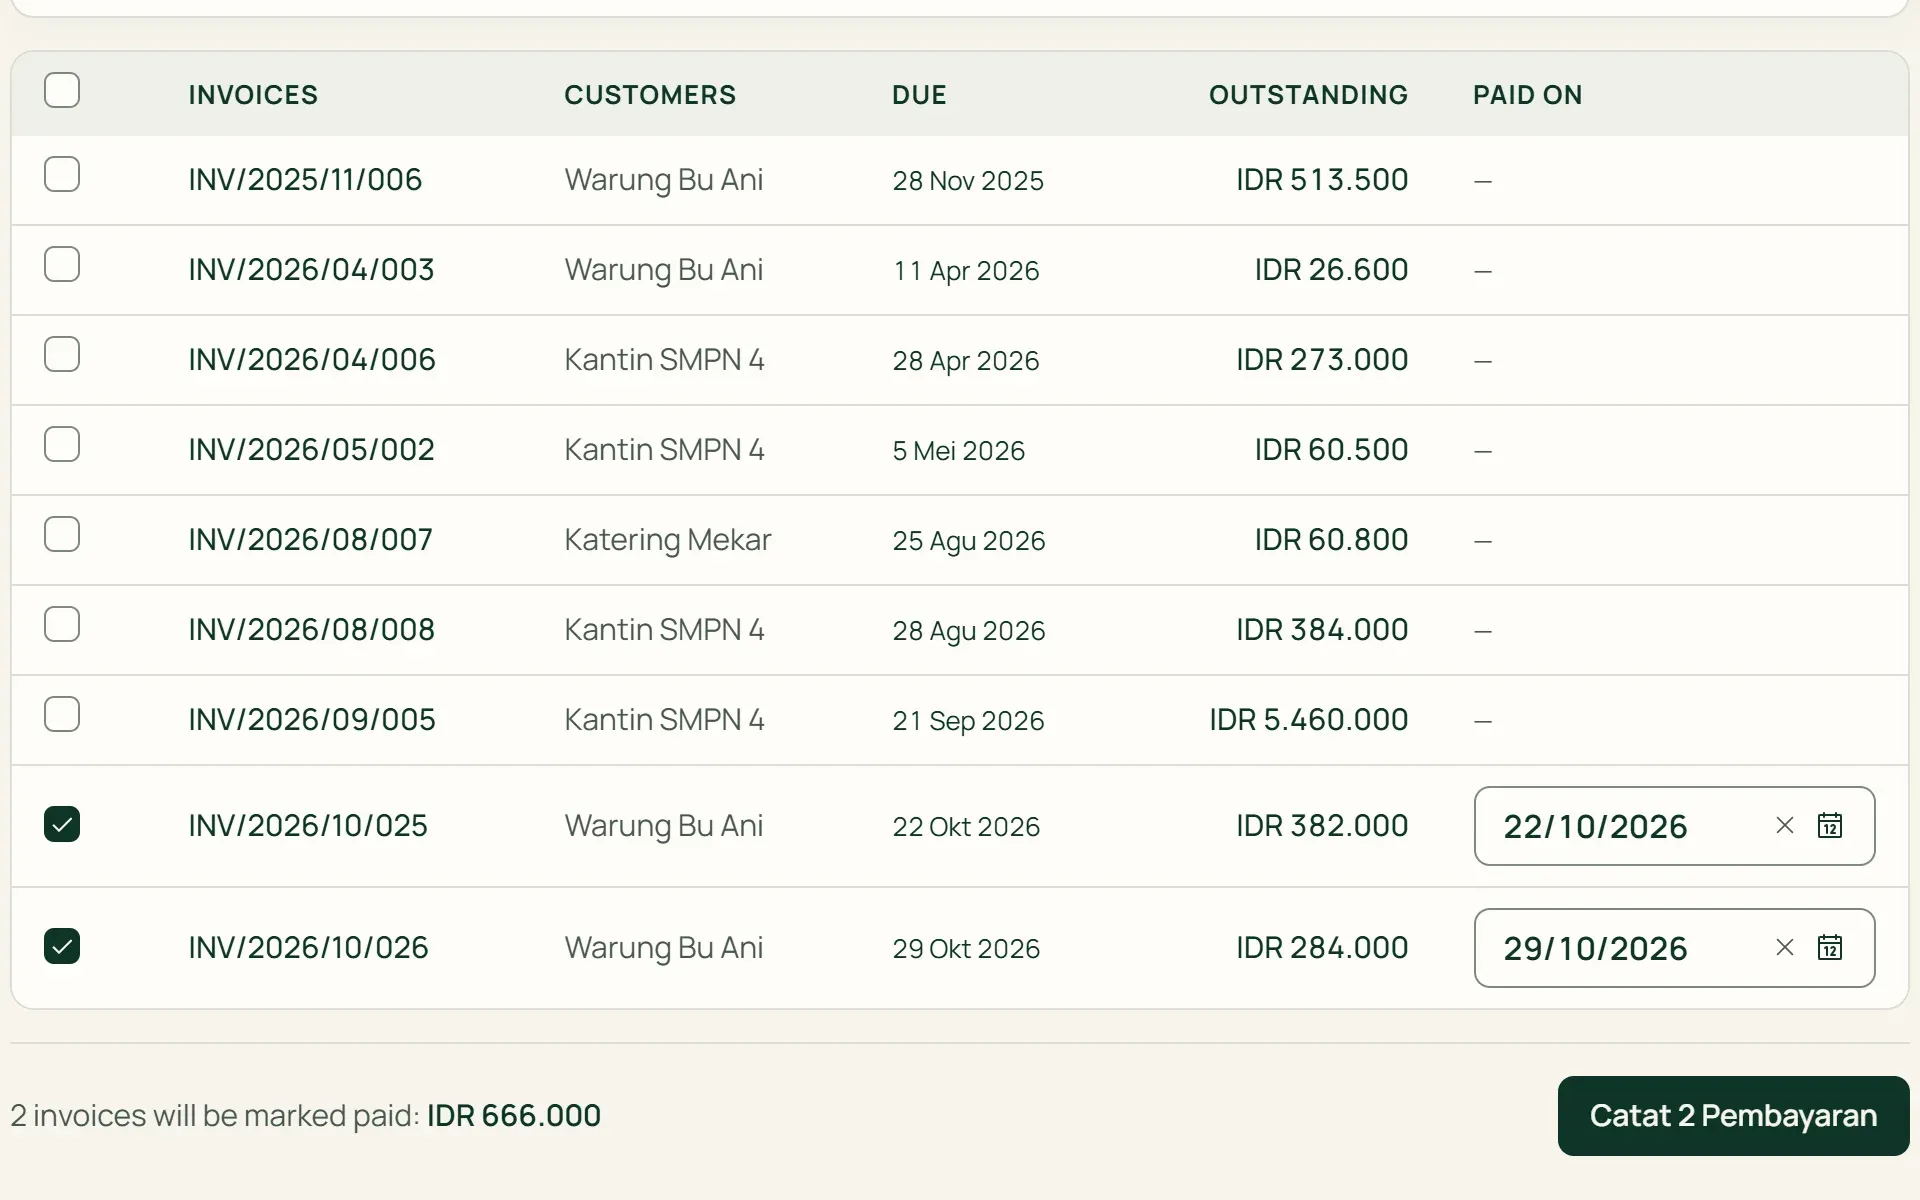Sort by the CUSTOMERS column header
Image resolution: width=1920 pixels, height=1200 pixels.
click(650, 95)
